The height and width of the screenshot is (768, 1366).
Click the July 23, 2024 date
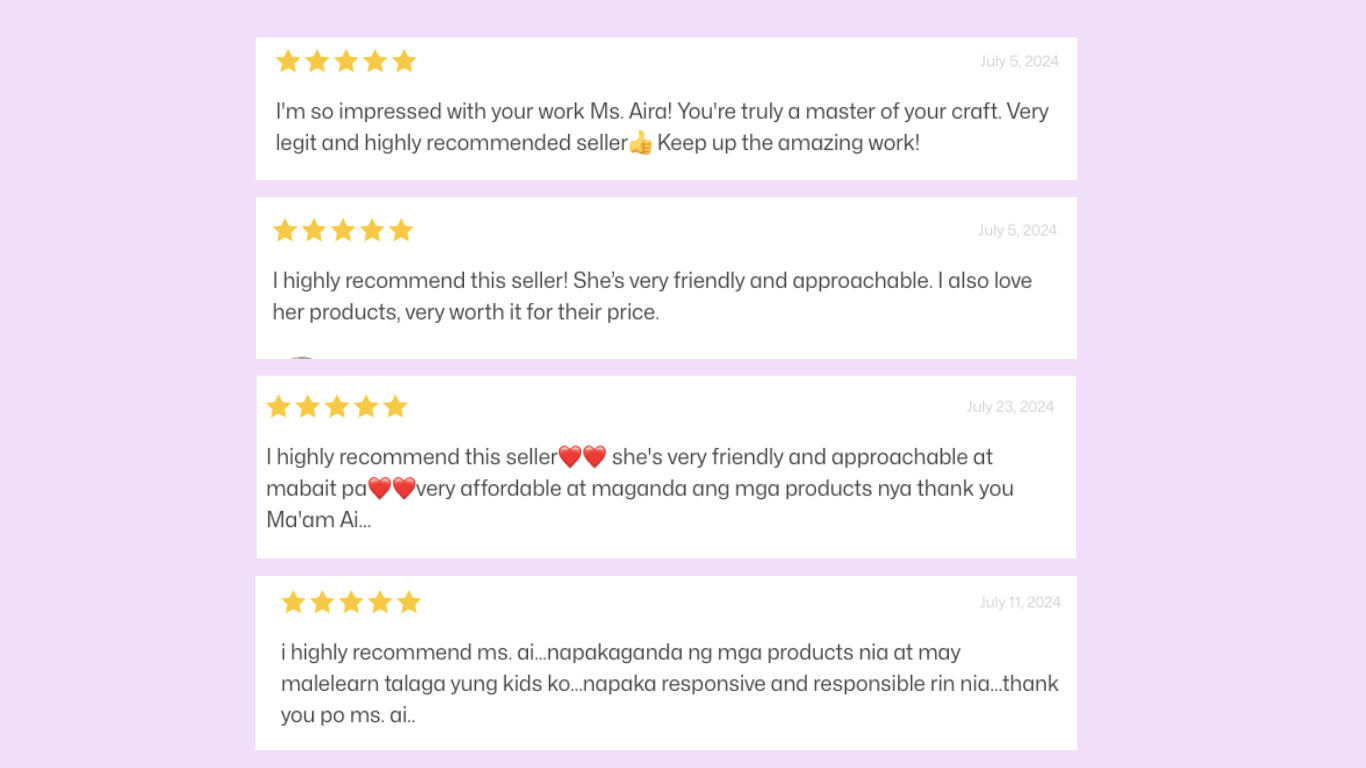coord(1009,407)
